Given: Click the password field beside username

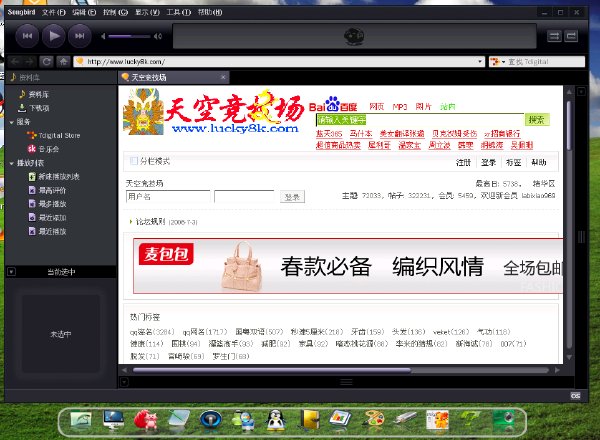Looking at the screenshot, I should [244, 197].
